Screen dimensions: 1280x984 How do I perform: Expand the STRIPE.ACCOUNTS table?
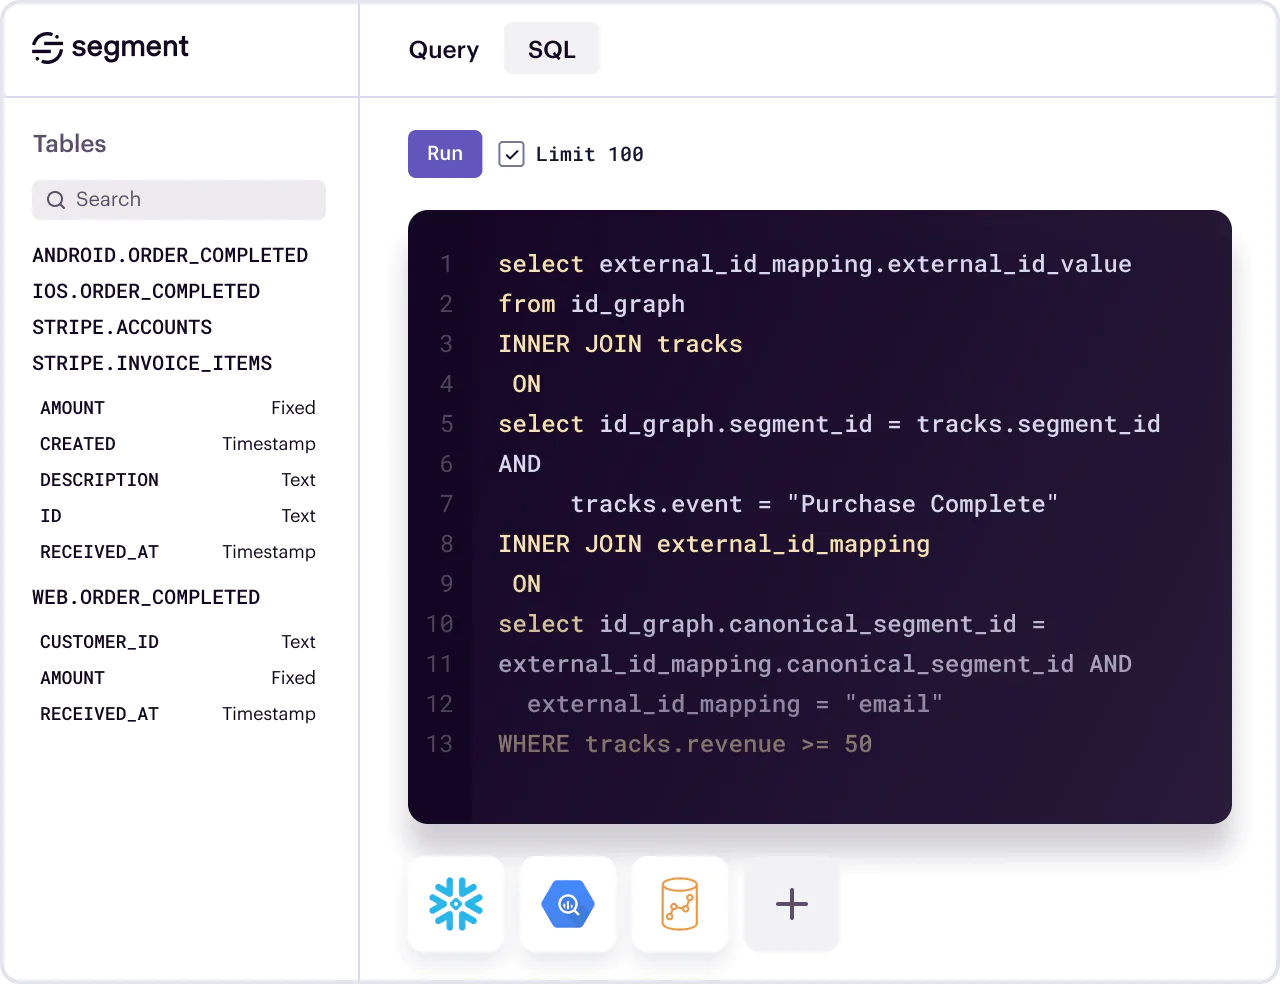pyautogui.click(x=122, y=327)
